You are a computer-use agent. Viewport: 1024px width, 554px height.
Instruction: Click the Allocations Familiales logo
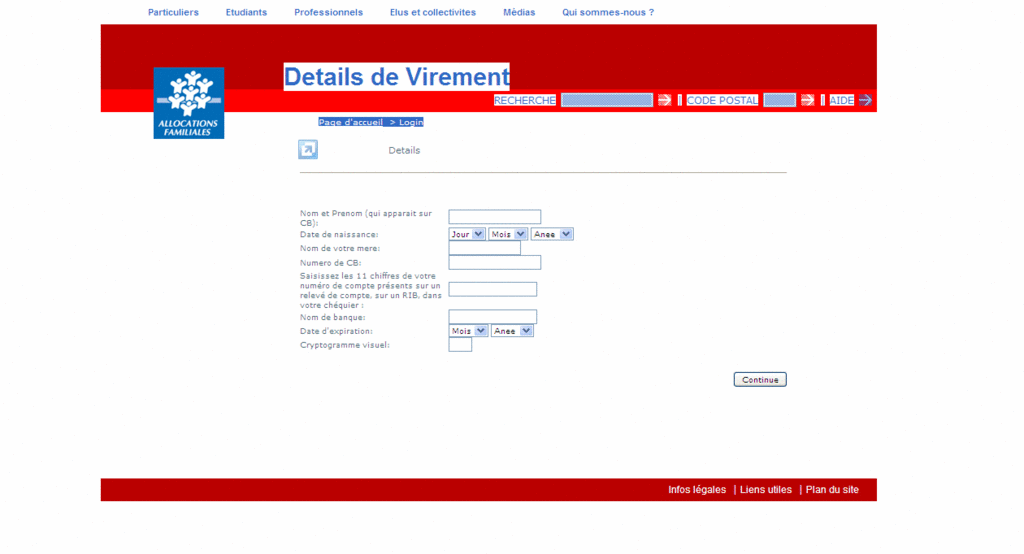[189, 103]
